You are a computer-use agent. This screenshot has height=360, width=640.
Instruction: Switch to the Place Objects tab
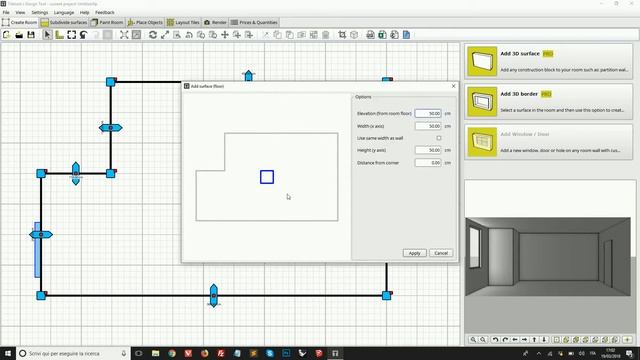(x=145, y=22)
